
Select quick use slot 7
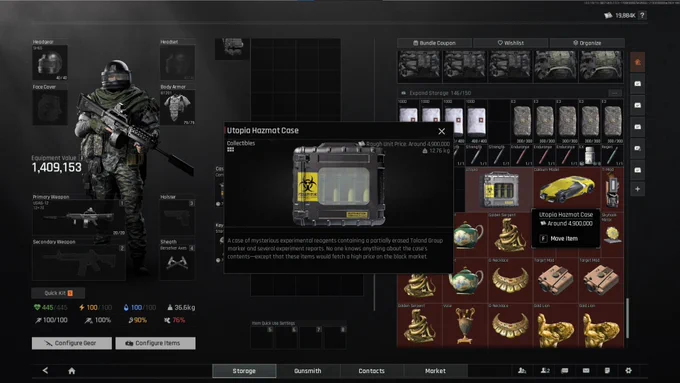tap(310, 337)
